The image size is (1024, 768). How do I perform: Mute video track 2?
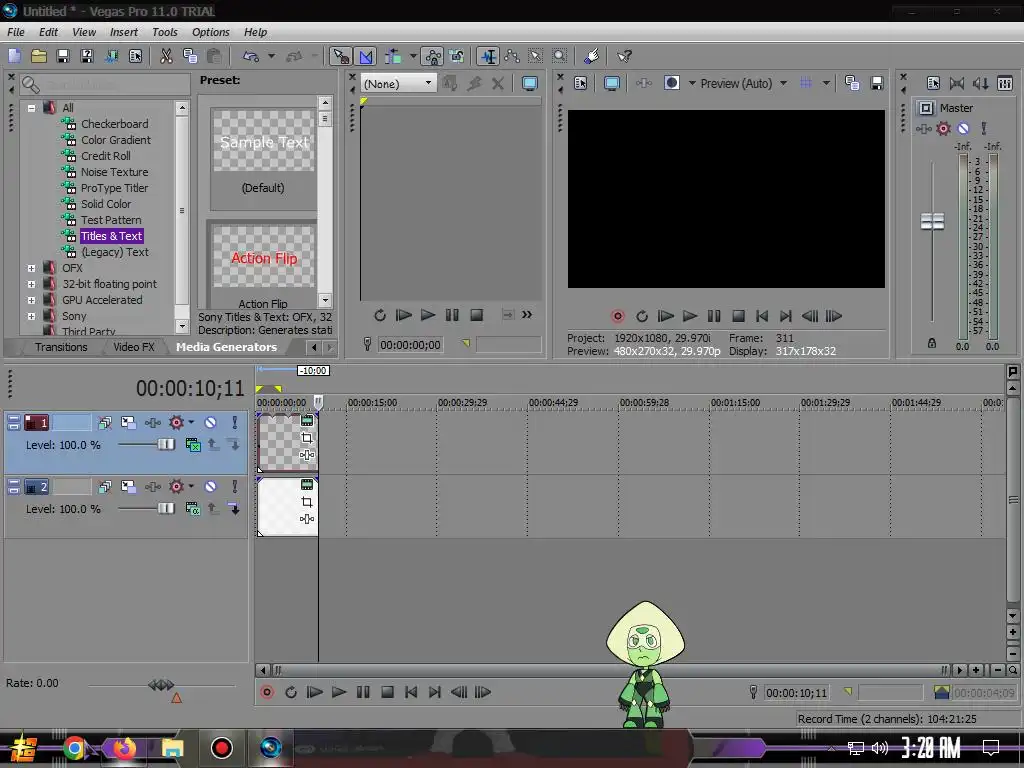click(210, 487)
